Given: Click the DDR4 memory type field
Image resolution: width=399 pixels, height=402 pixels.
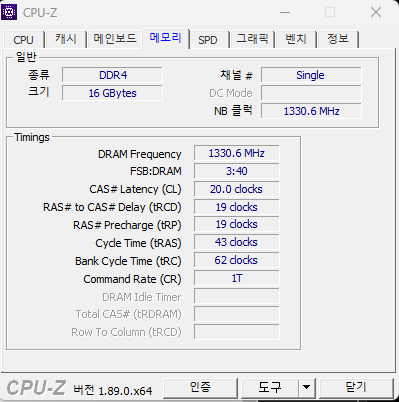Looking at the screenshot, I should point(112,75).
